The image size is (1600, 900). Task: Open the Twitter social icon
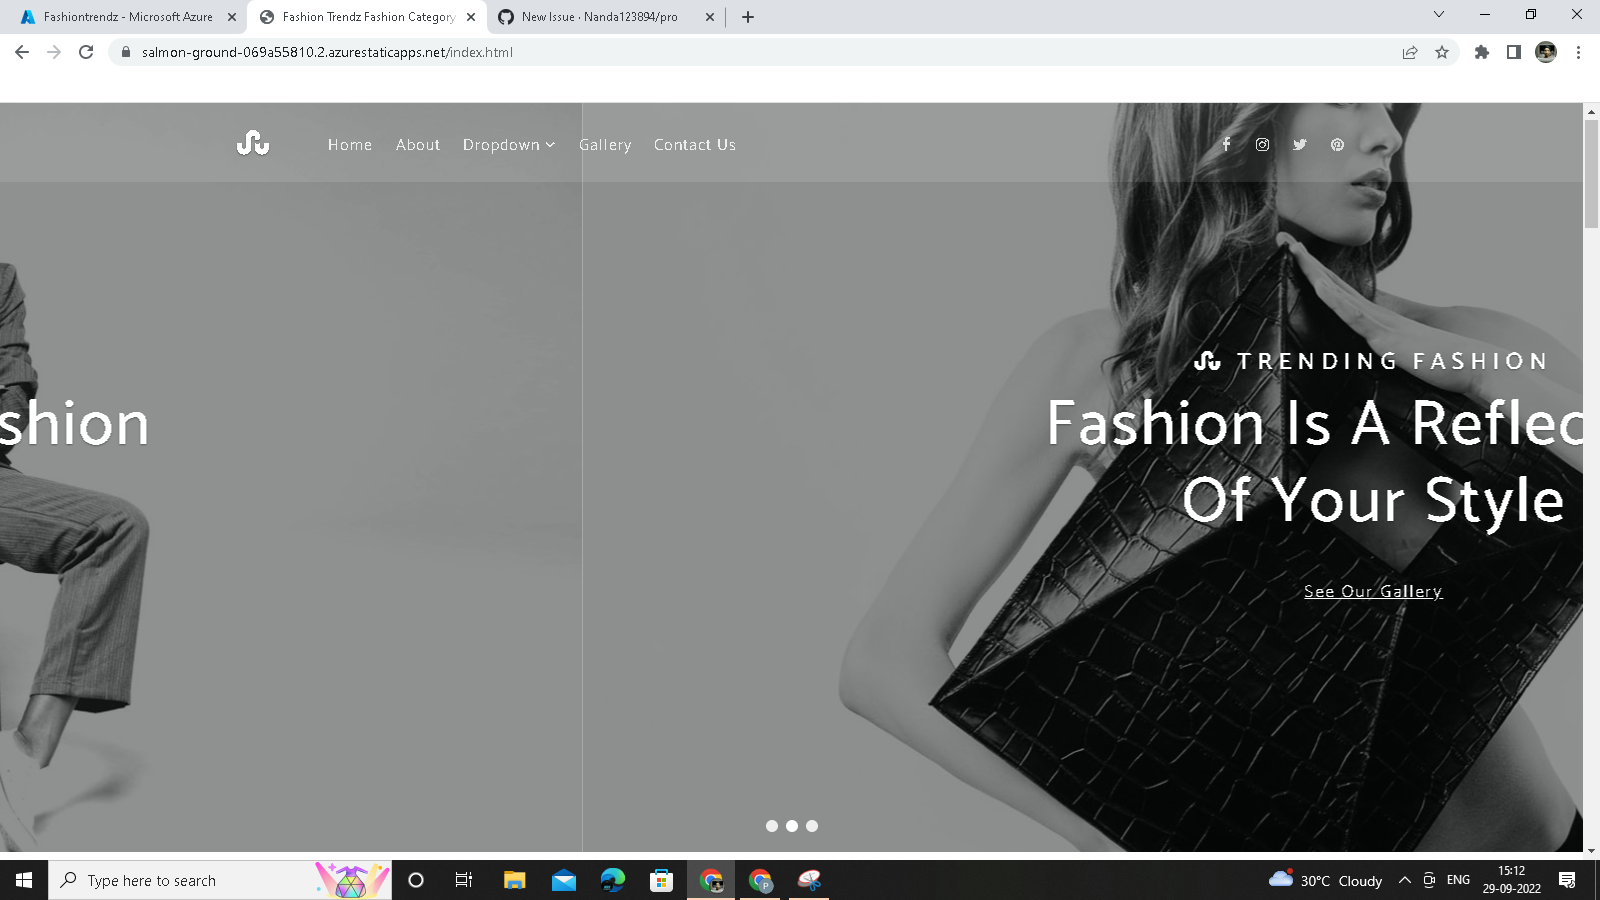click(x=1299, y=144)
